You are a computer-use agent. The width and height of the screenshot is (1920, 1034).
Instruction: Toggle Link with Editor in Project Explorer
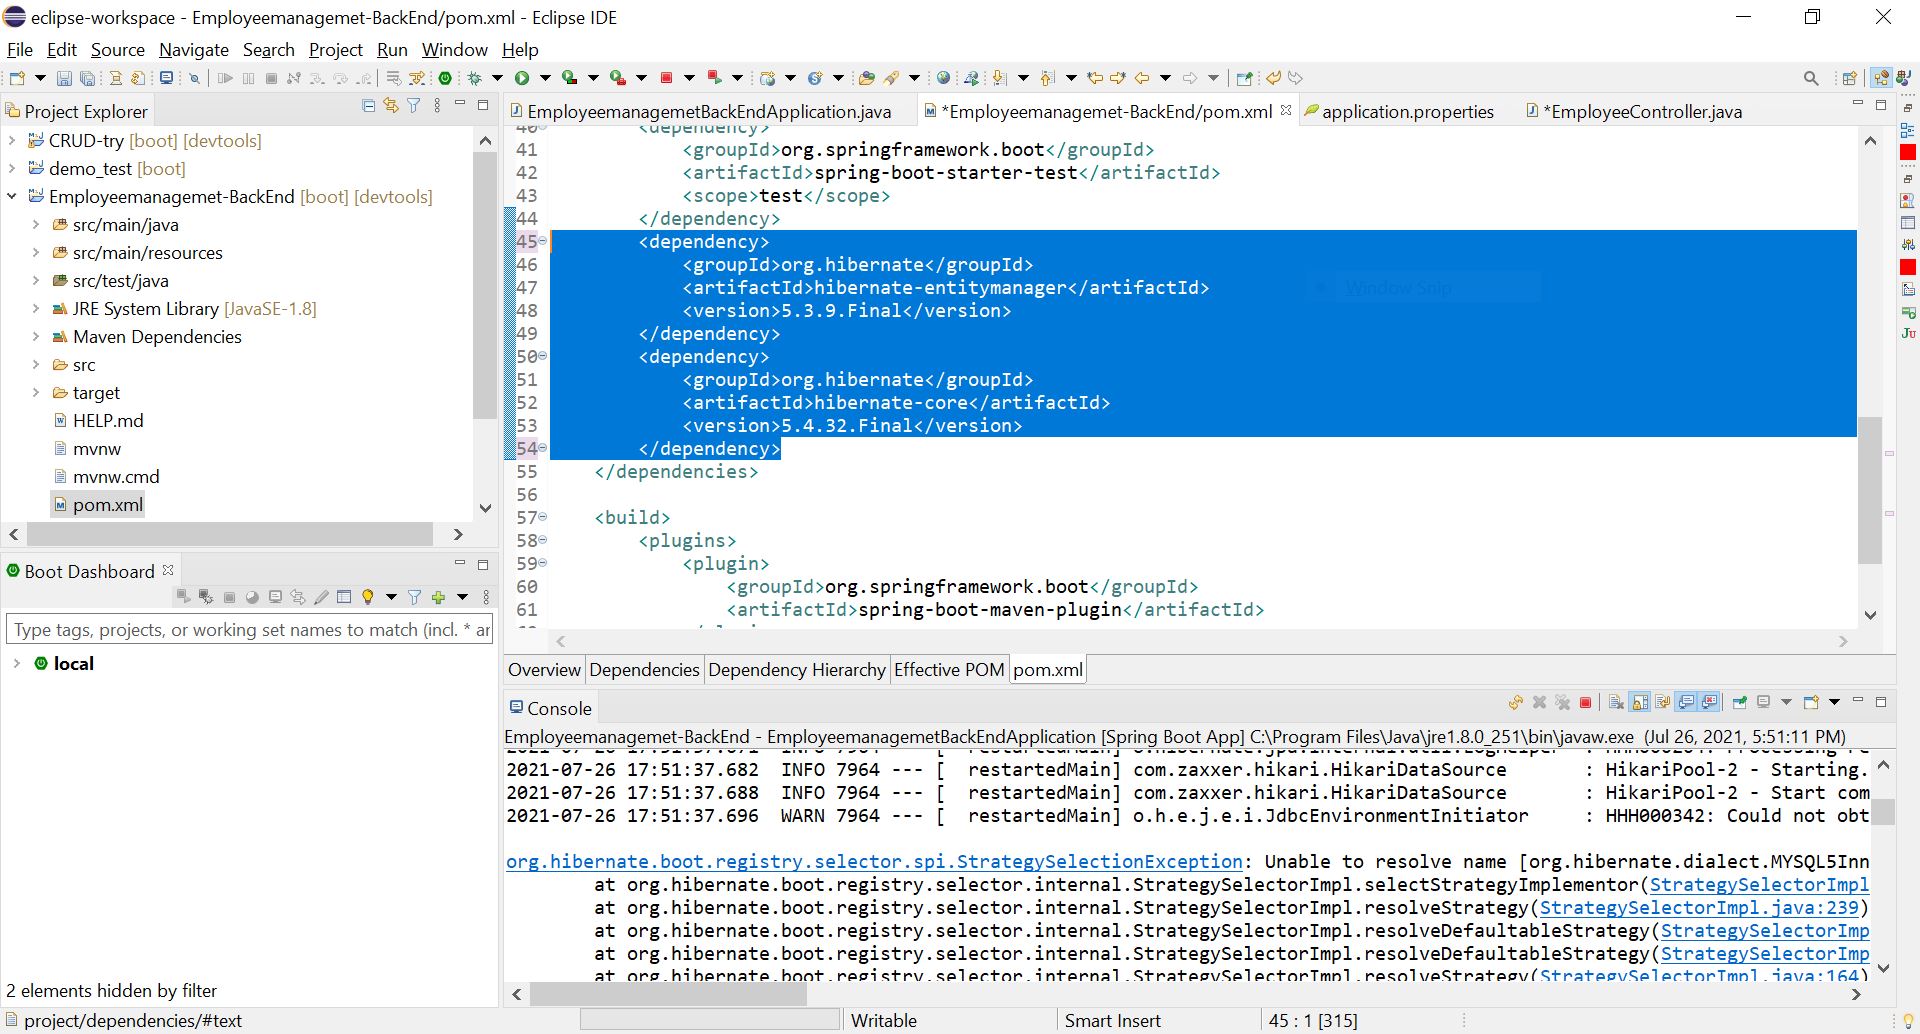(x=391, y=105)
